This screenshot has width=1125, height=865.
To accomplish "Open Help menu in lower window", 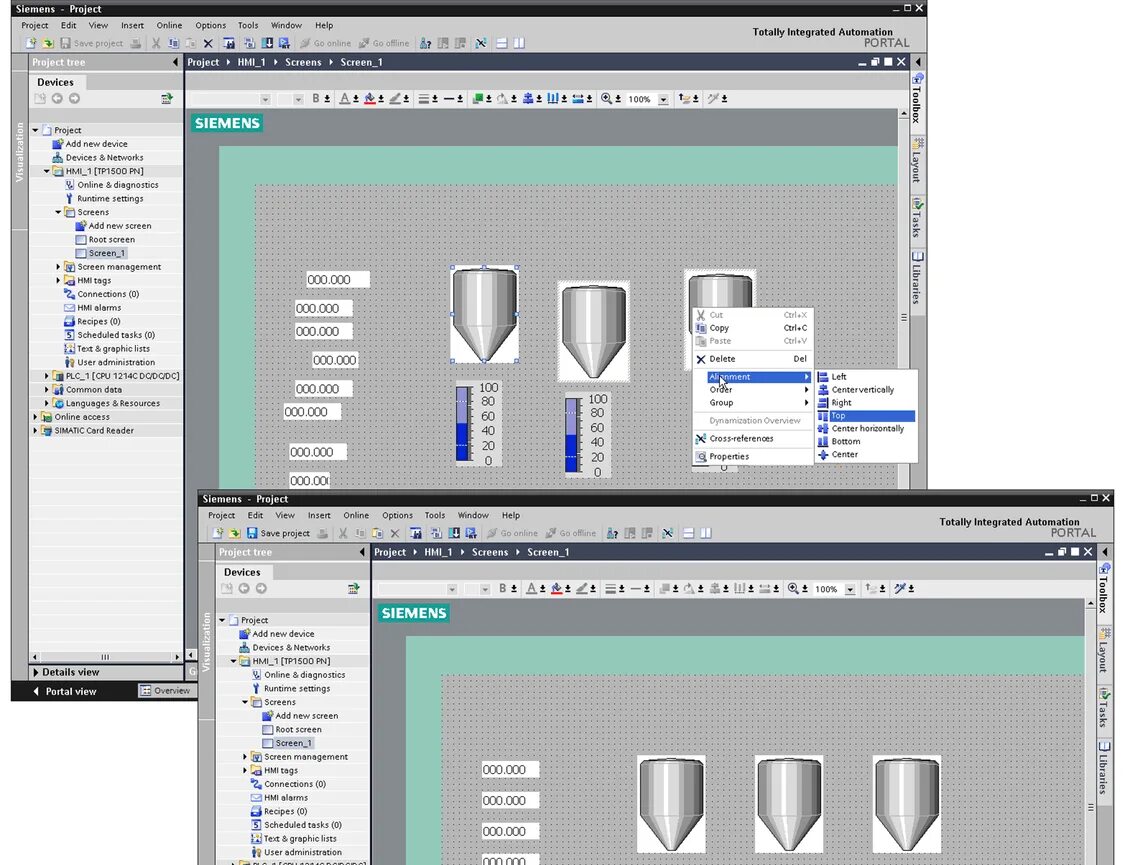I will tap(511, 515).
